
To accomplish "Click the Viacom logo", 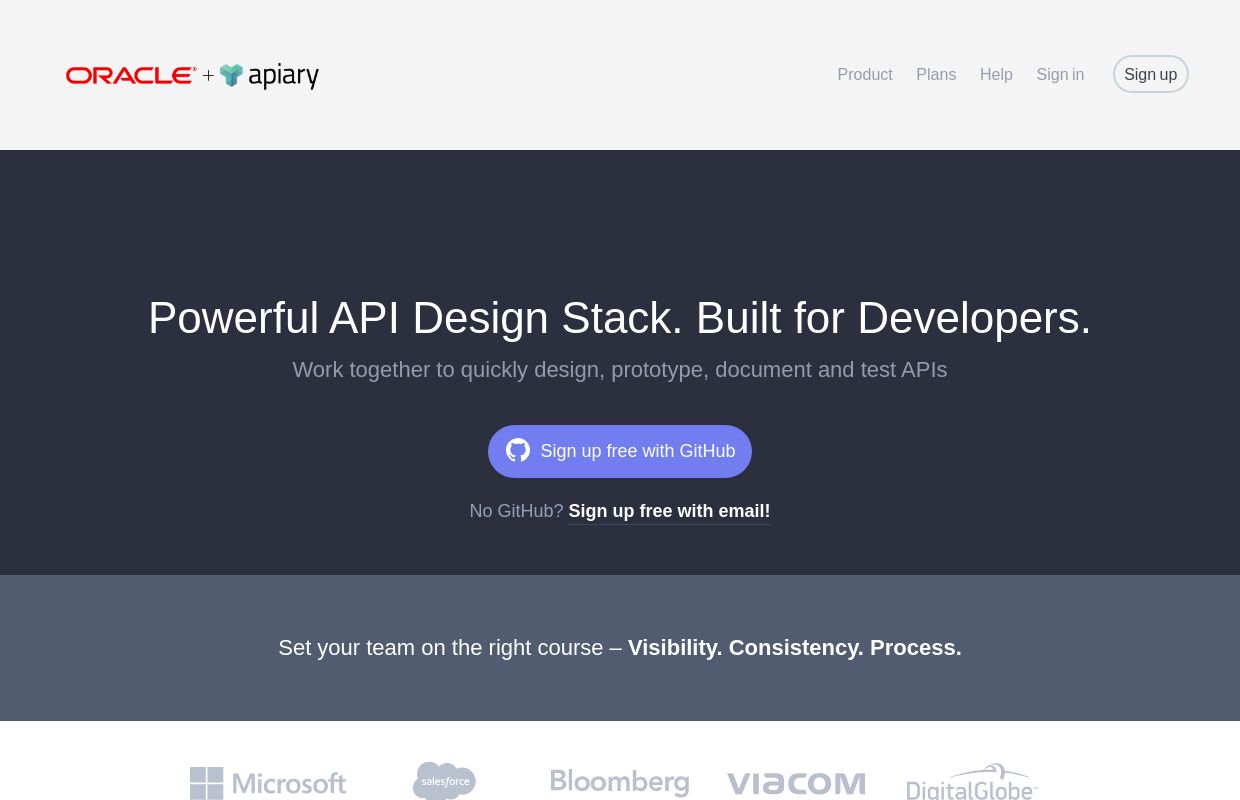I will pyautogui.click(x=796, y=784).
